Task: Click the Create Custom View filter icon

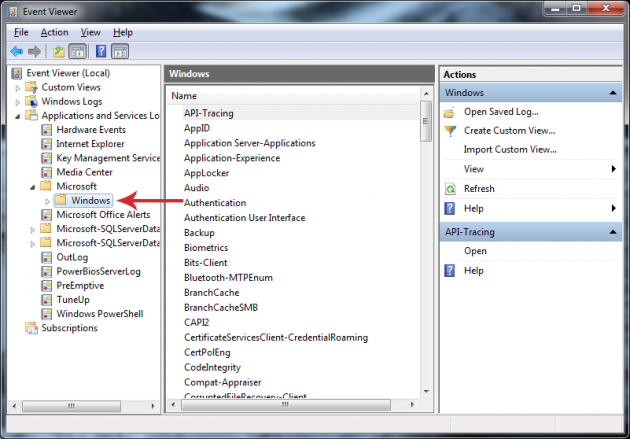Action: [450, 131]
